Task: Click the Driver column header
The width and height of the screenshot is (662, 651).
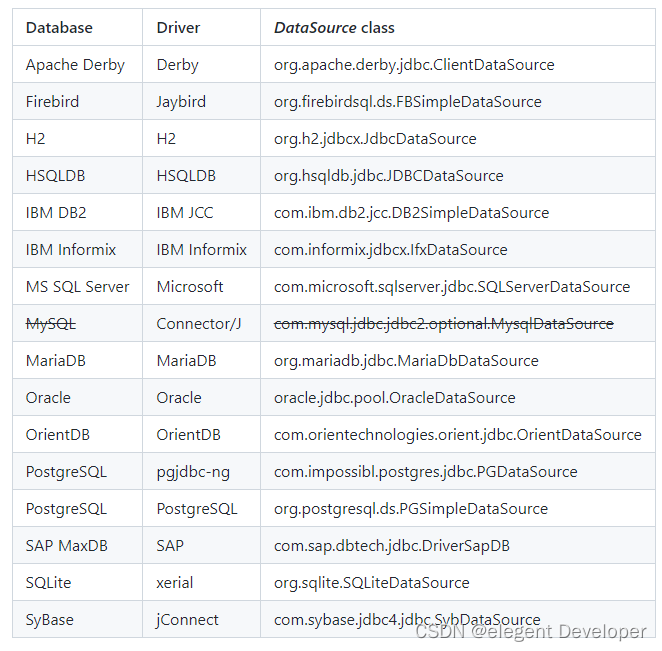Action: pos(179,28)
